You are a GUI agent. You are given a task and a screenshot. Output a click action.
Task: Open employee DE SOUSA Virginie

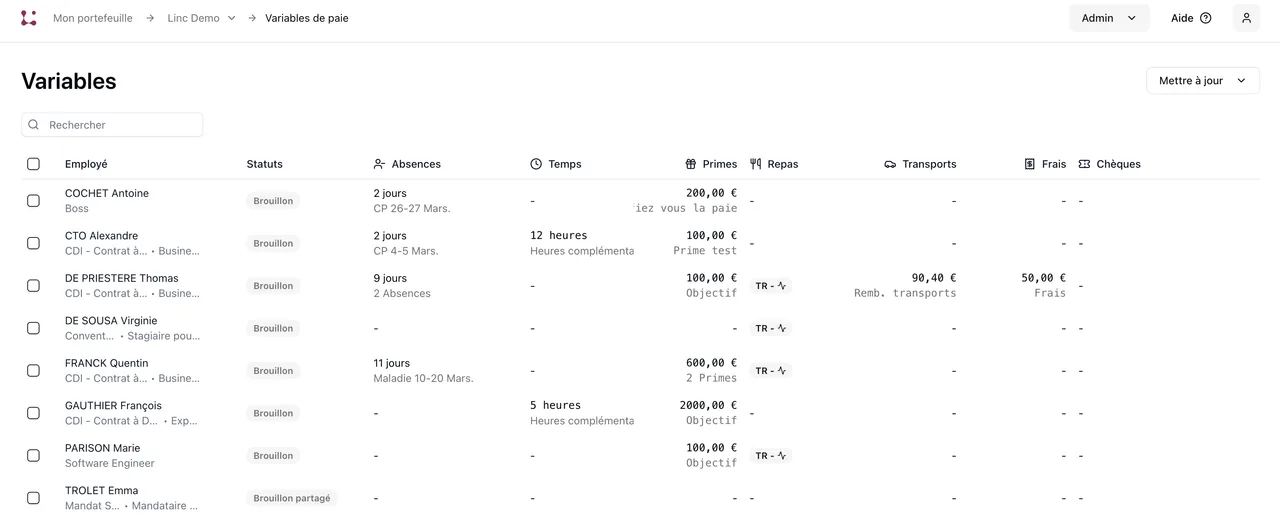click(x=111, y=321)
